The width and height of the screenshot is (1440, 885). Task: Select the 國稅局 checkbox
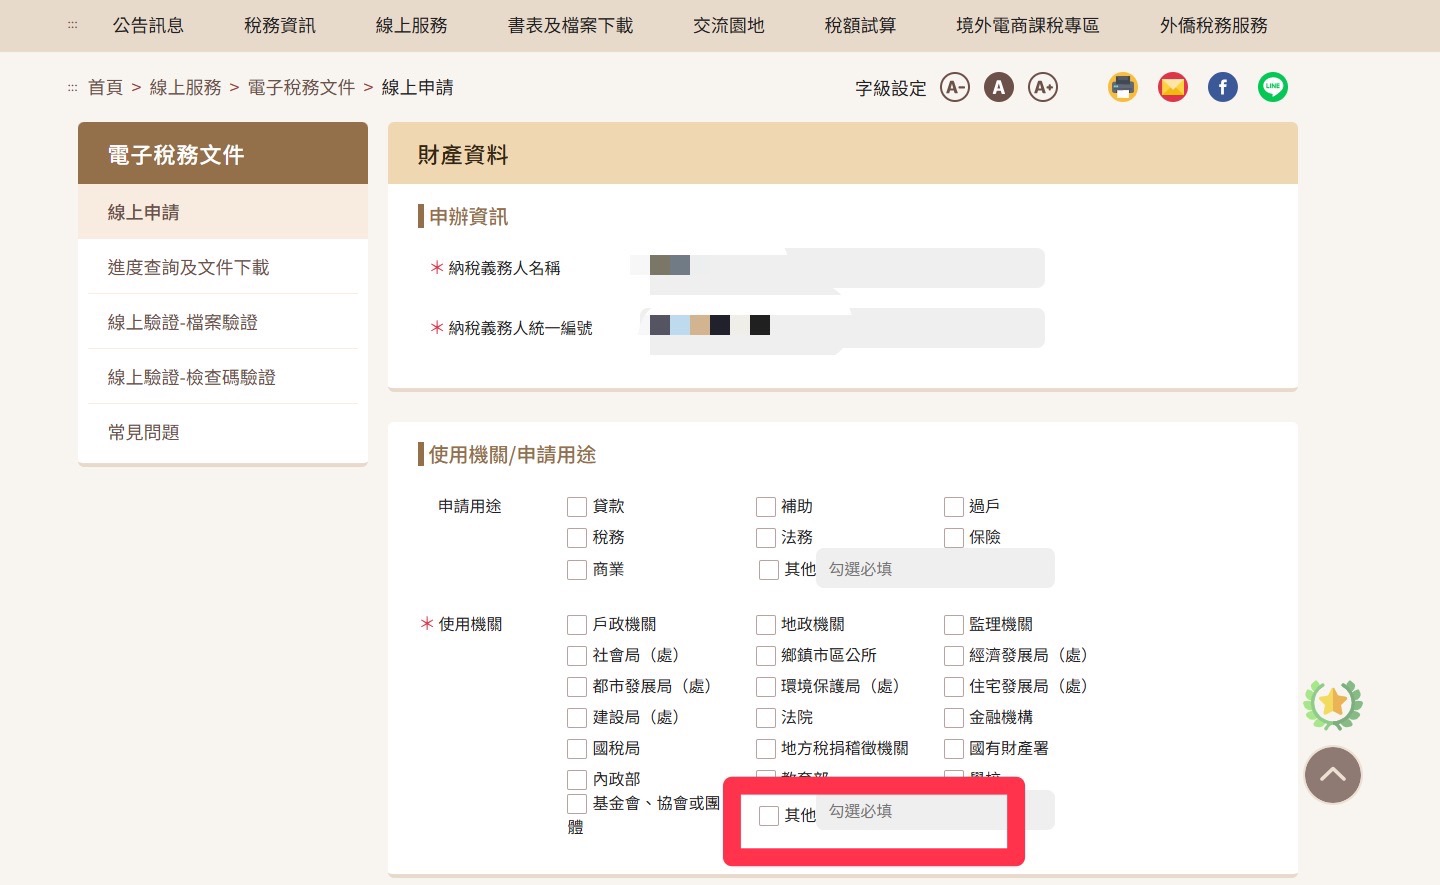point(577,749)
